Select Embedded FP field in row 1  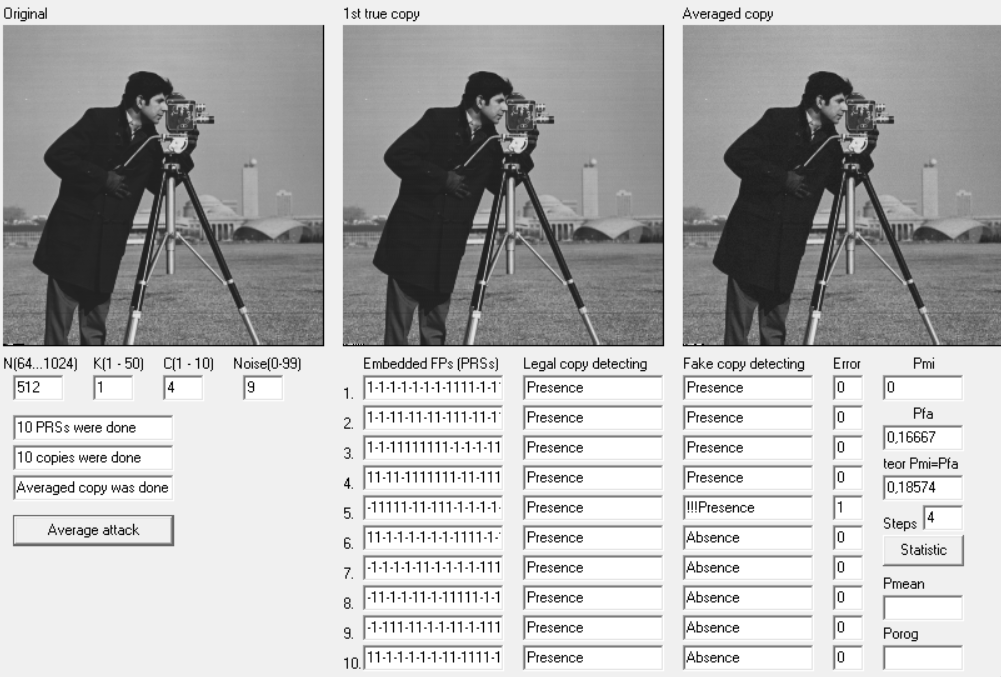433,388
